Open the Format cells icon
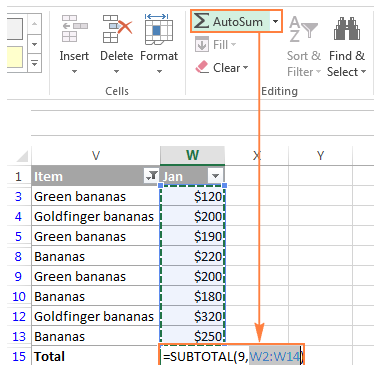Viewport: 379px width, 365px height. pos(159,29)
